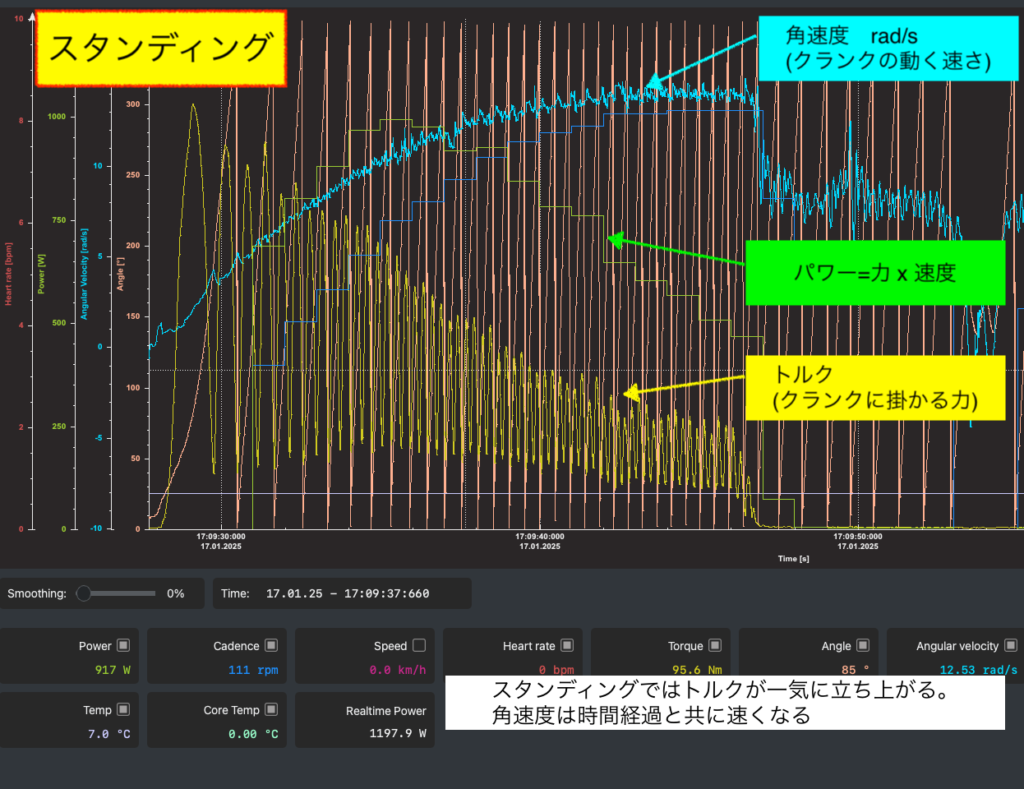Screen dimensions: 1024x789
Task: Toggle the Temp checkbox
Action: (123, 710)
